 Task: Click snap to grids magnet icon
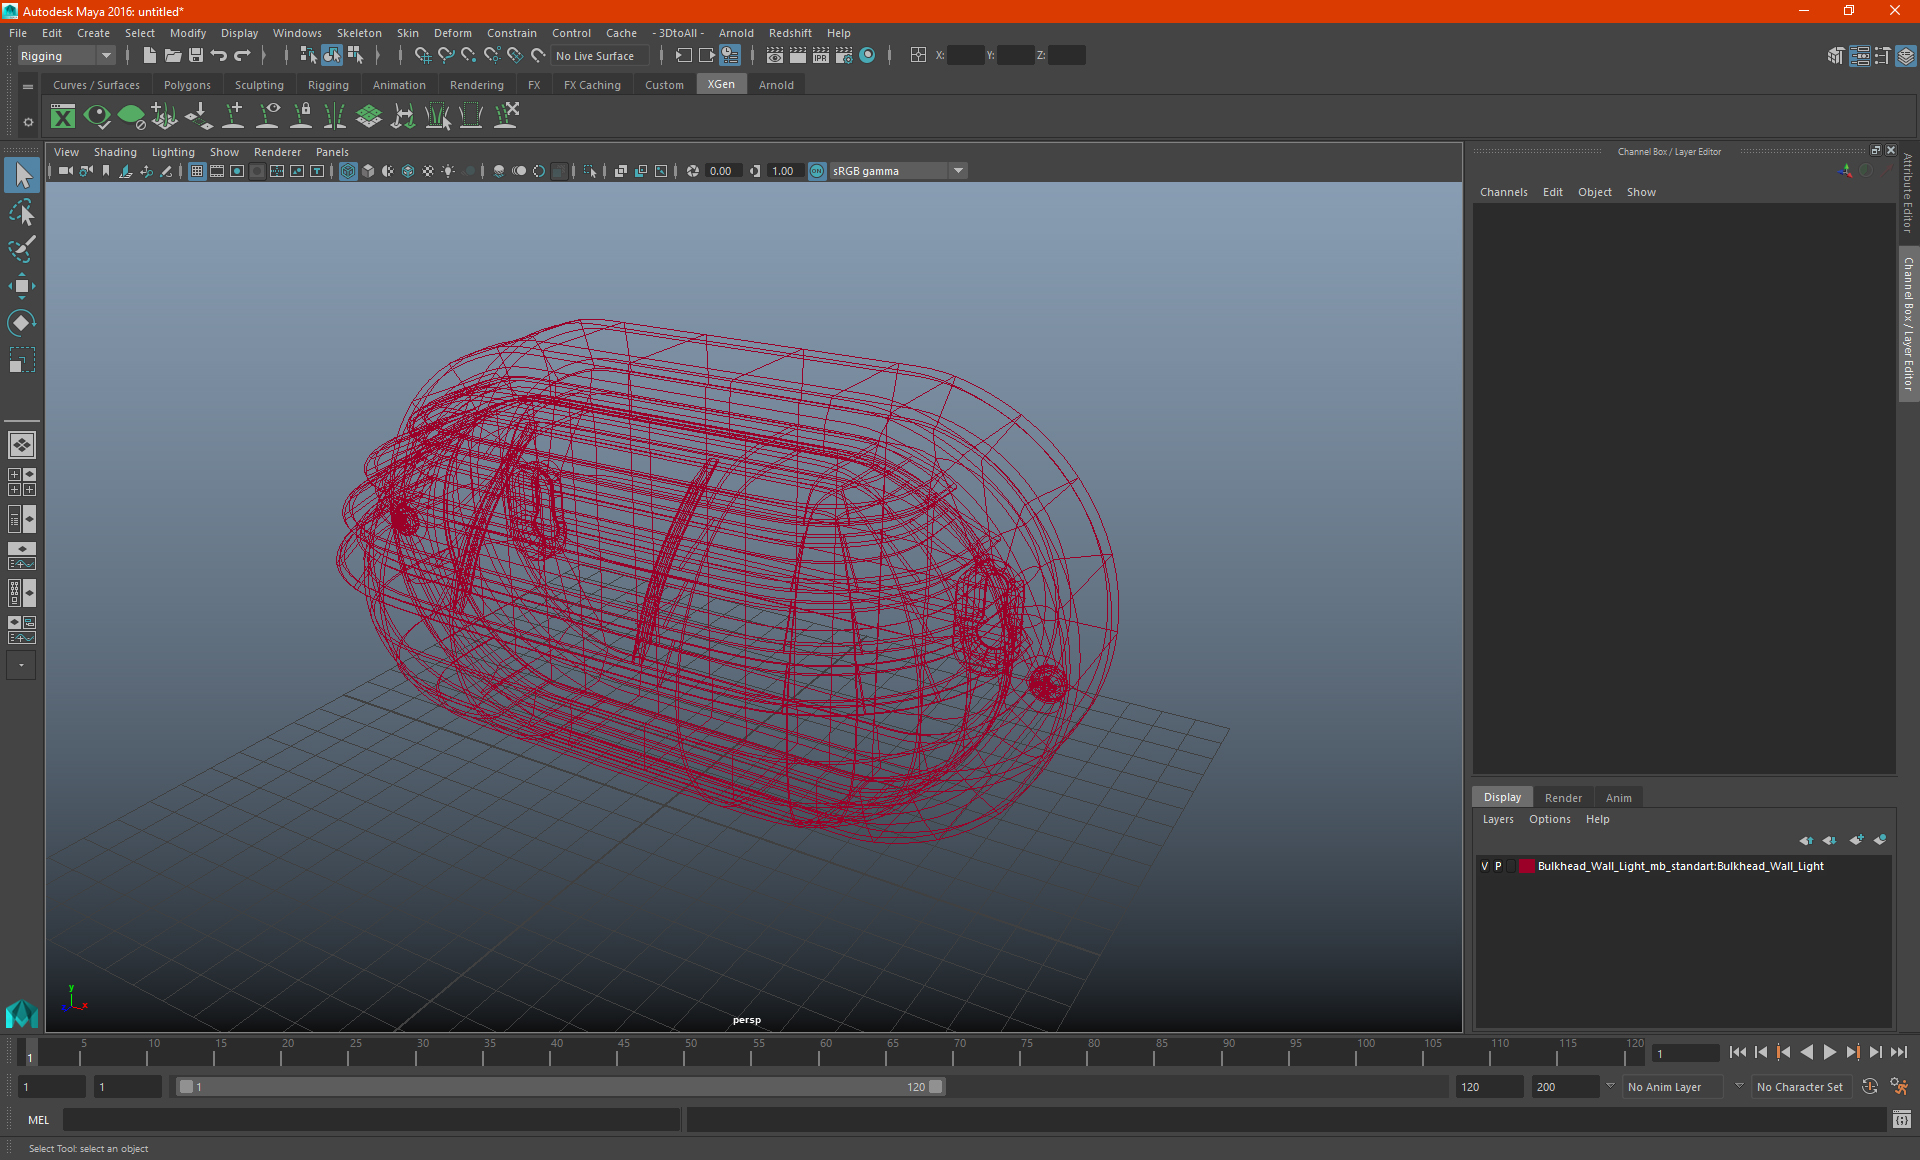tap(422, 56)
